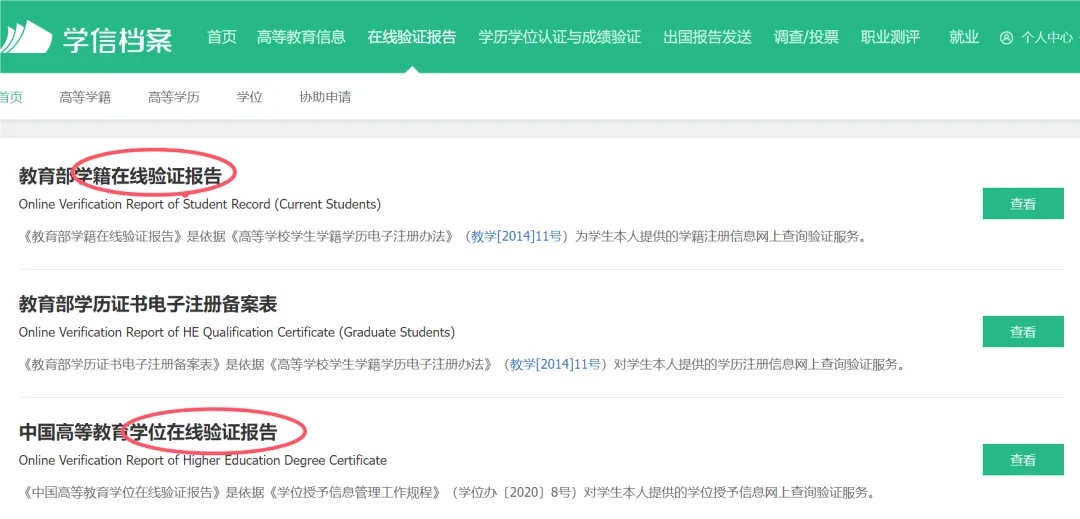
Task: Click 查看 for 教育部学历证书电子注册备案表
Action: 1023,332
